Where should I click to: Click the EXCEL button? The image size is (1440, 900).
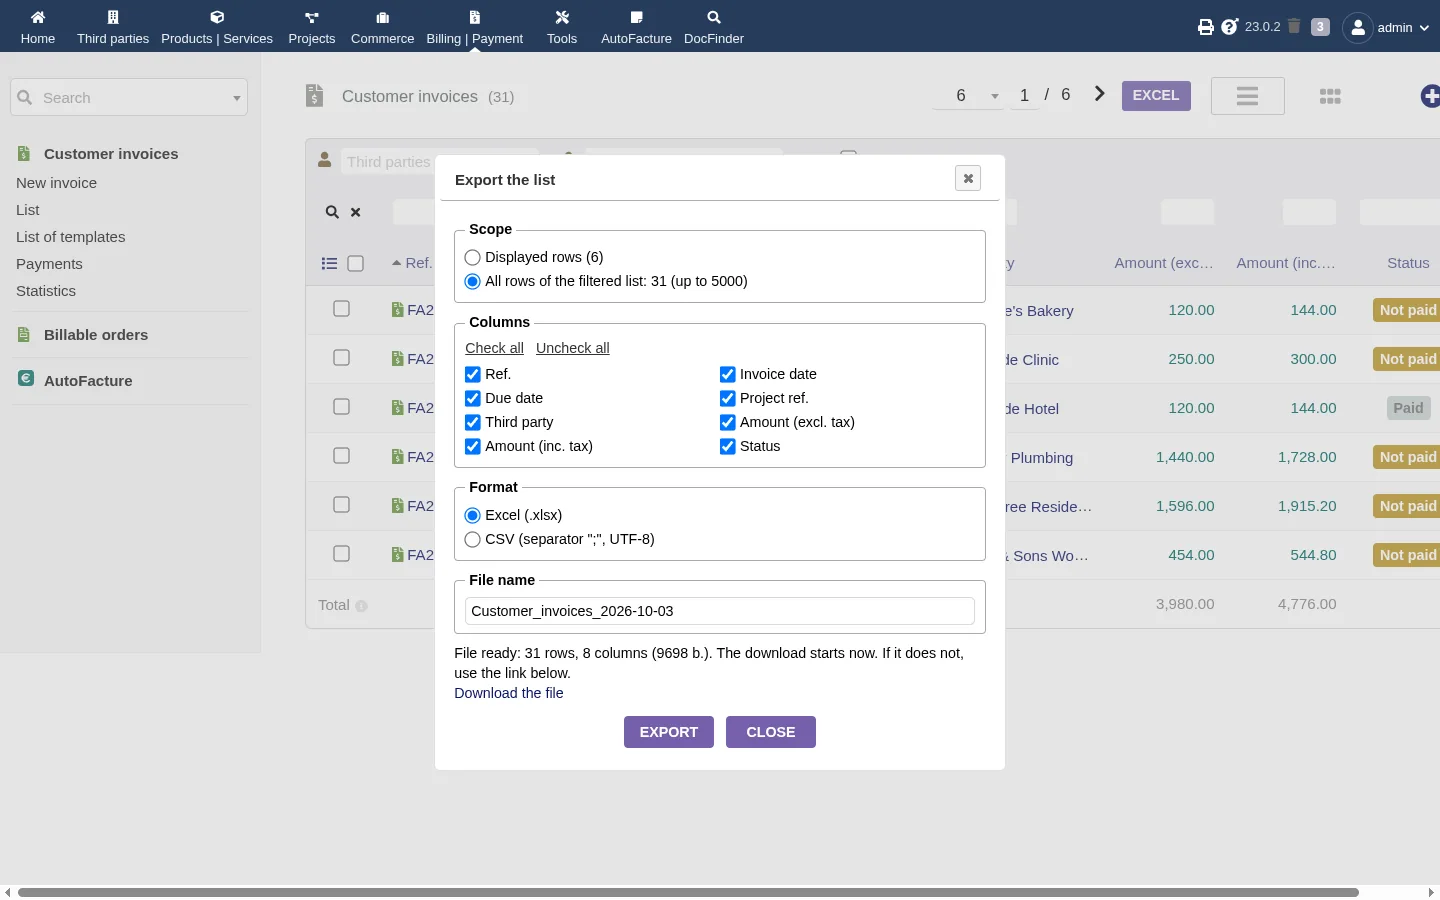pyautogui.click(x=1156, y=96)
